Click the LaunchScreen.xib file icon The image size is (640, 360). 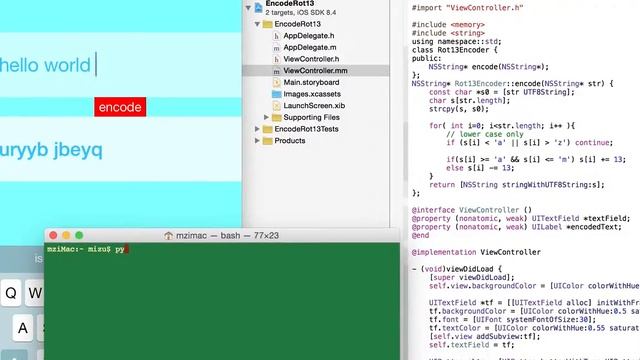click(276, 106)
